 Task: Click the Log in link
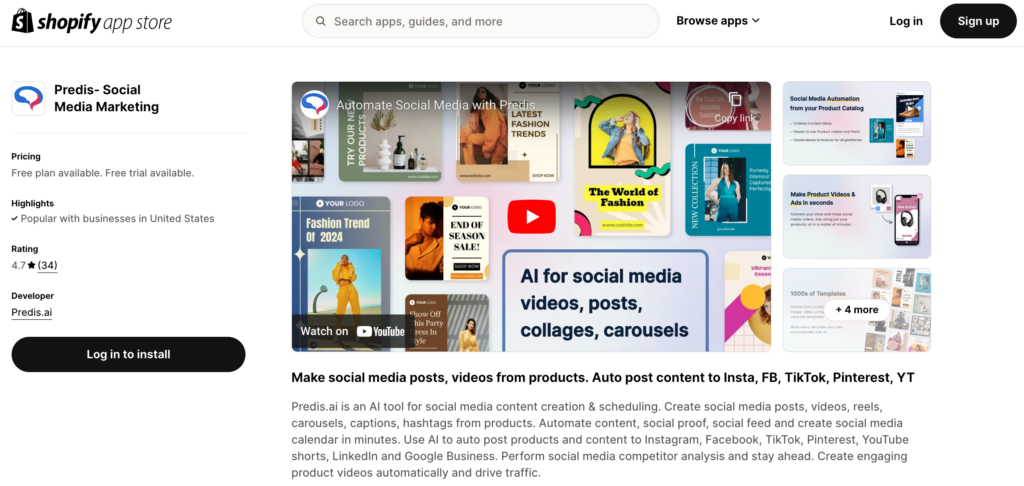point(906,21)
